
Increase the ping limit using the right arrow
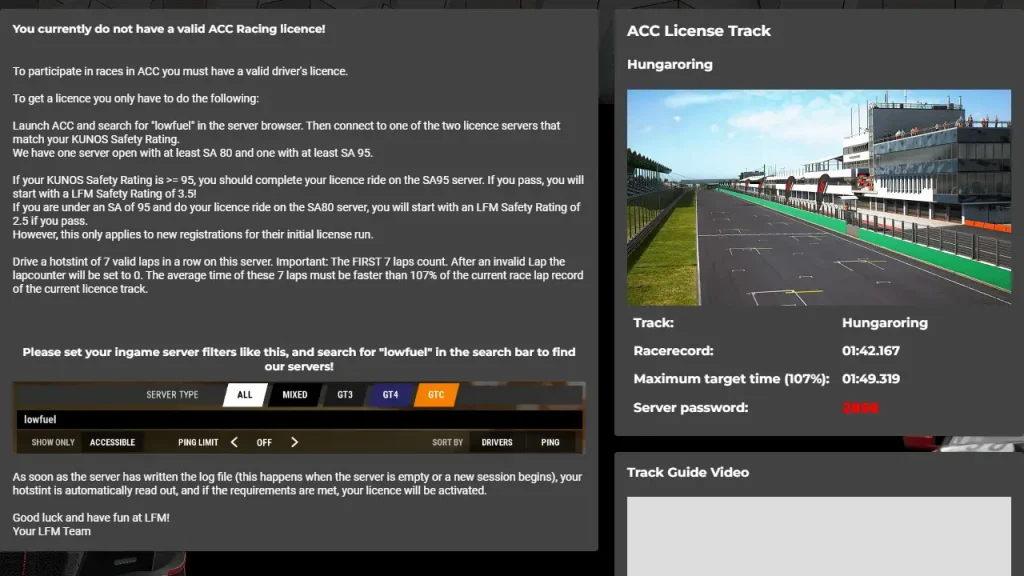click(x=296, y=442)
